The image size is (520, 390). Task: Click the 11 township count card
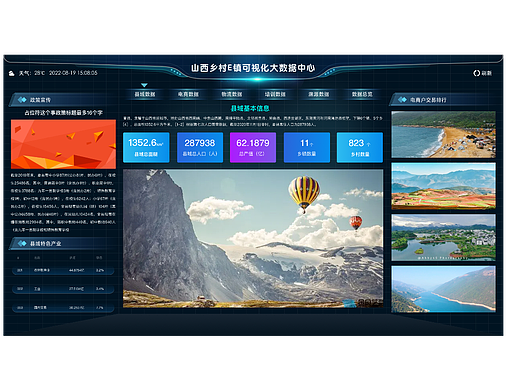click(307, 147)
